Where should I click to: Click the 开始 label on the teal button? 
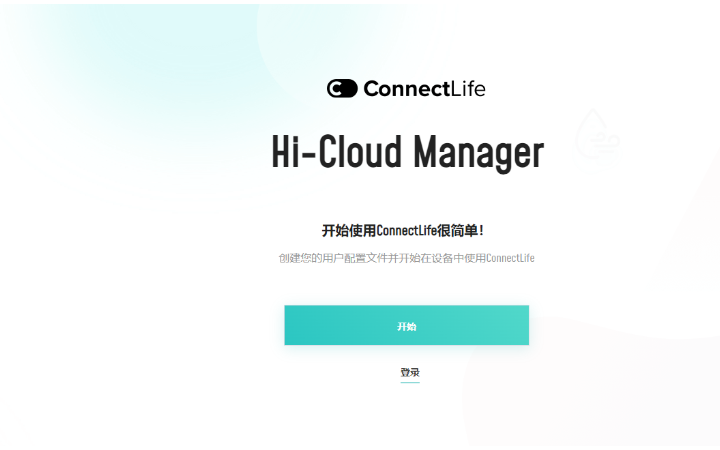(406, 326)
